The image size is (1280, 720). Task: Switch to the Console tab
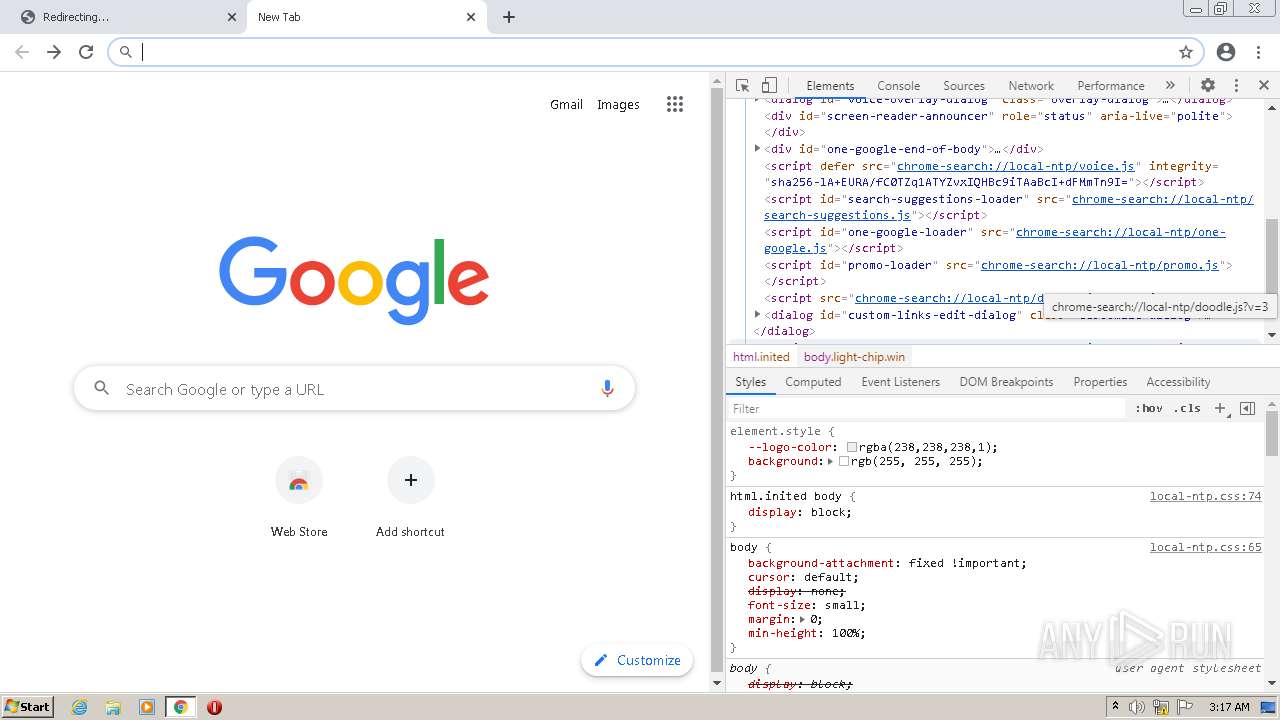coord(898,86)
